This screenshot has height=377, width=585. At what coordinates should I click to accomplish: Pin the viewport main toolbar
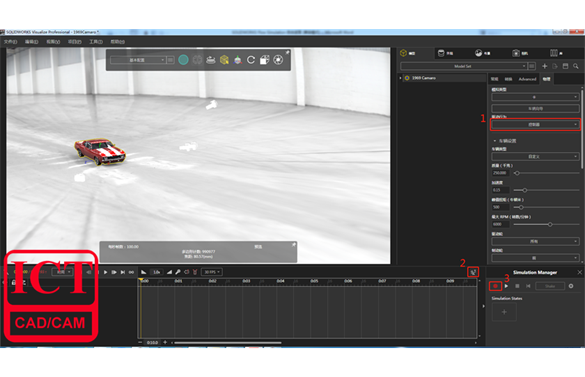click(287, 53)
